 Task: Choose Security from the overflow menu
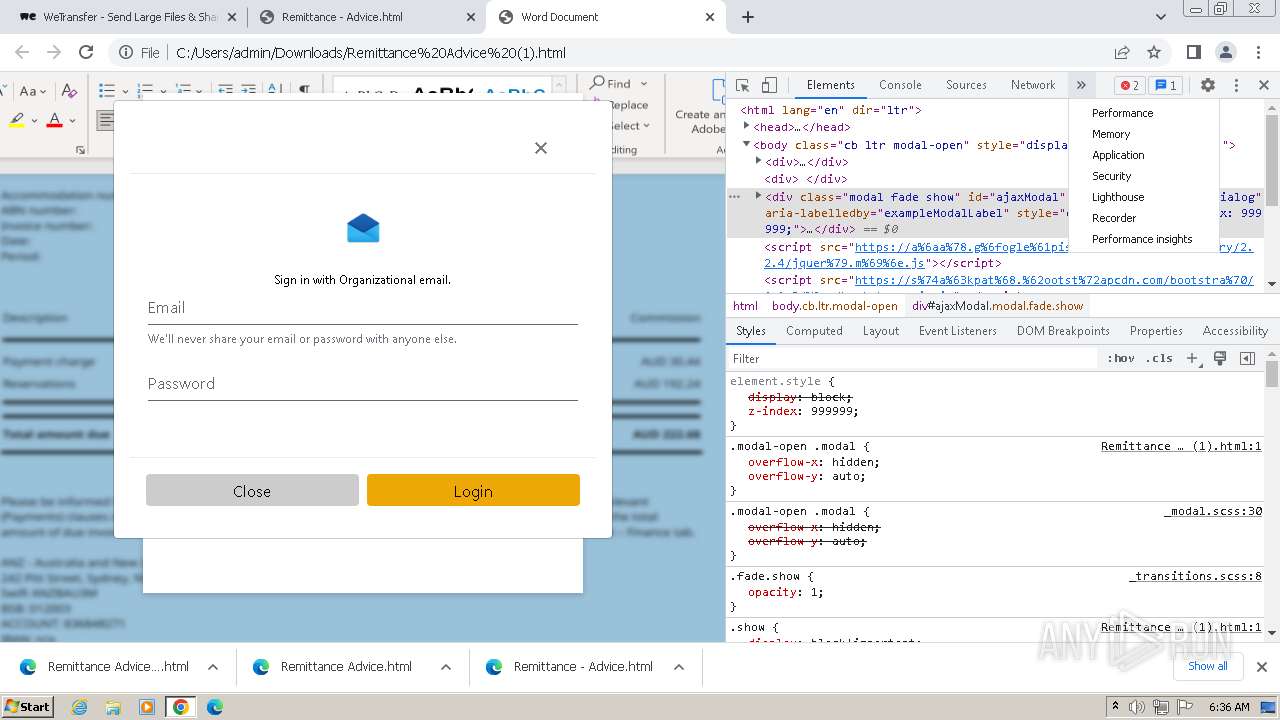click(1111, 176)
